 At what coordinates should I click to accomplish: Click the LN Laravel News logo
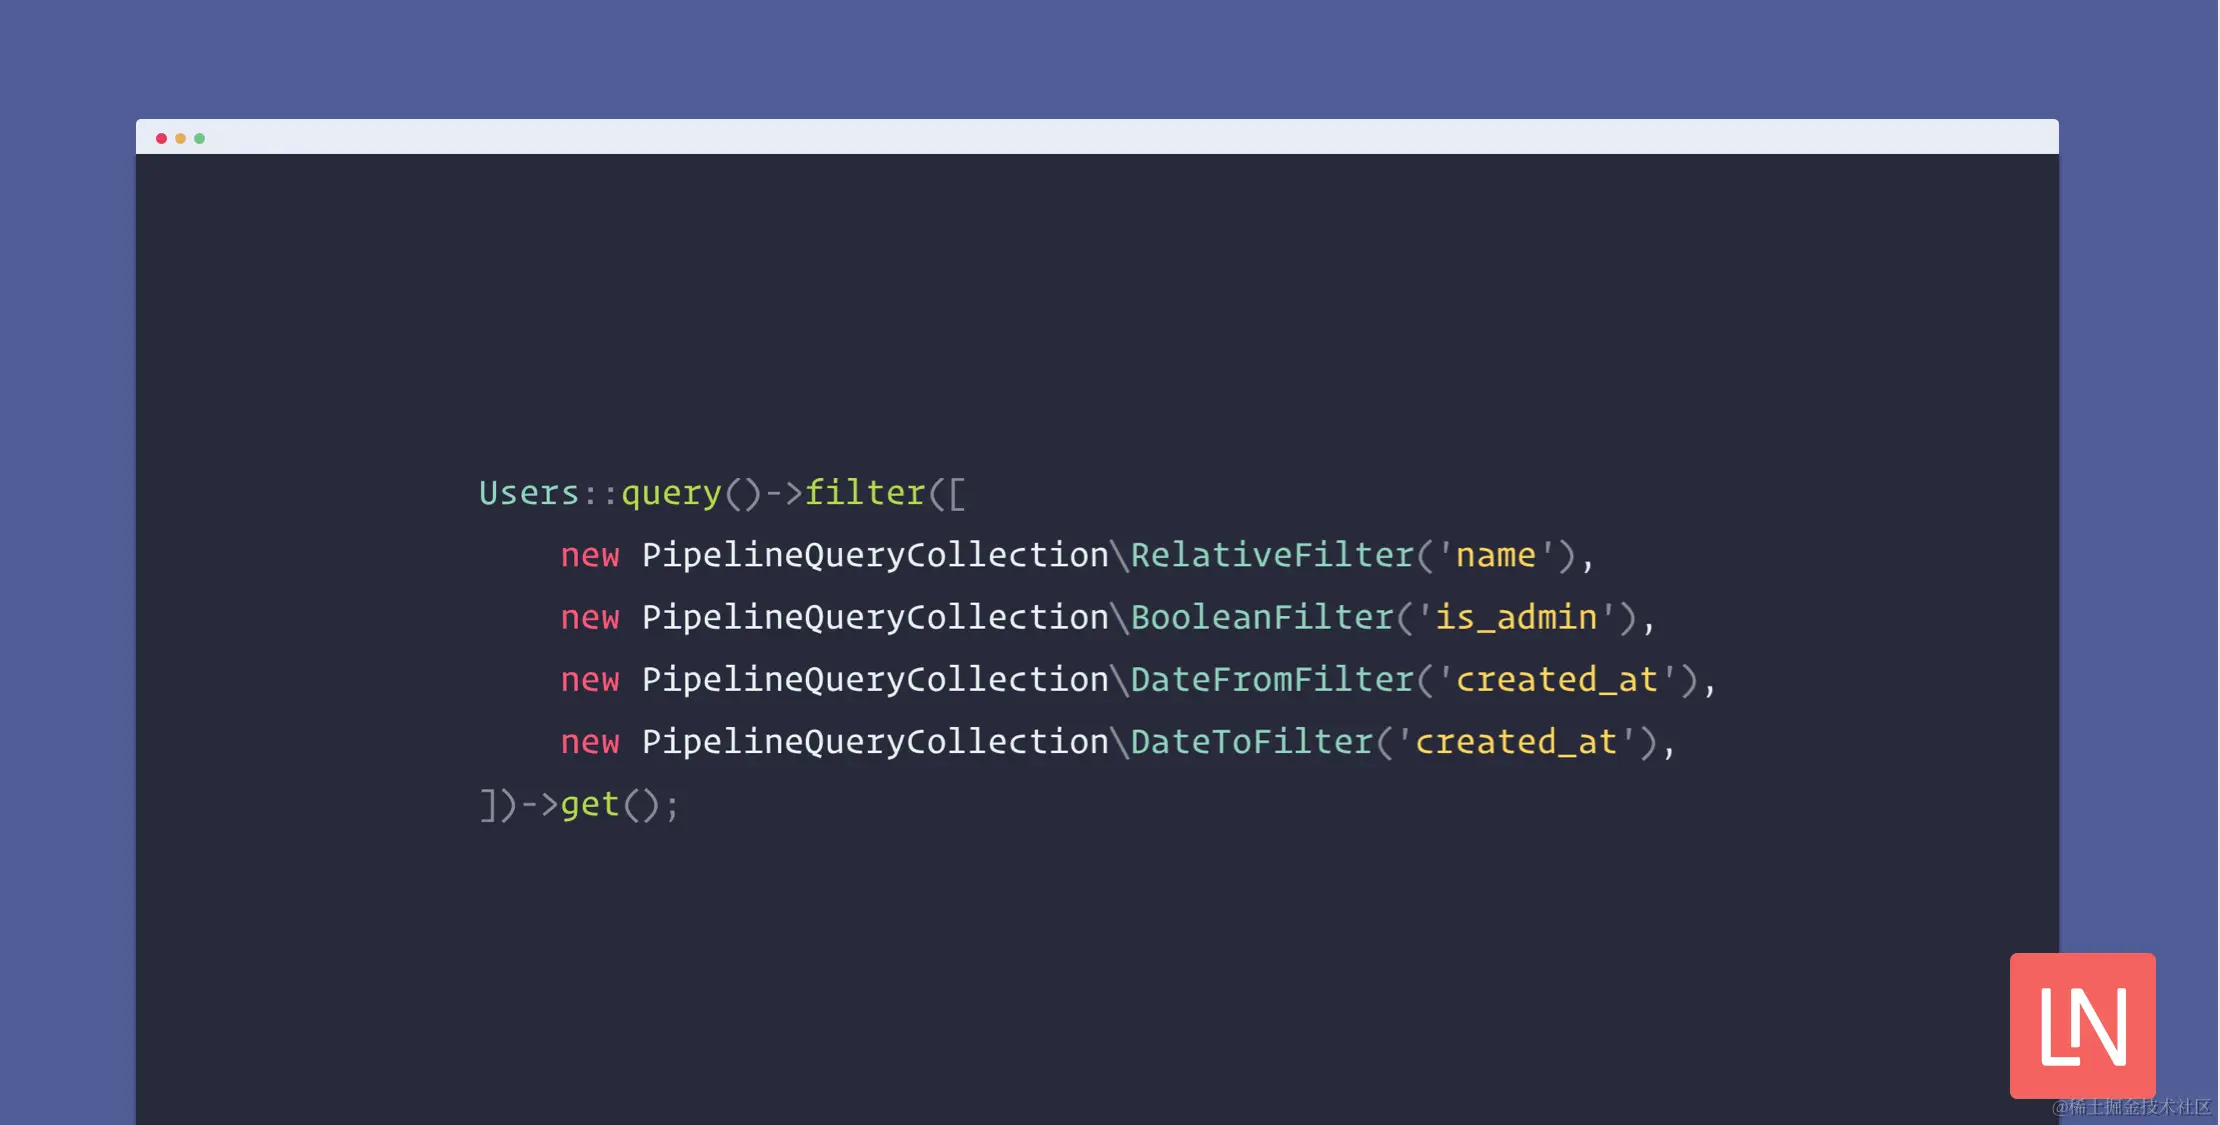(x=2082, y=1025)
